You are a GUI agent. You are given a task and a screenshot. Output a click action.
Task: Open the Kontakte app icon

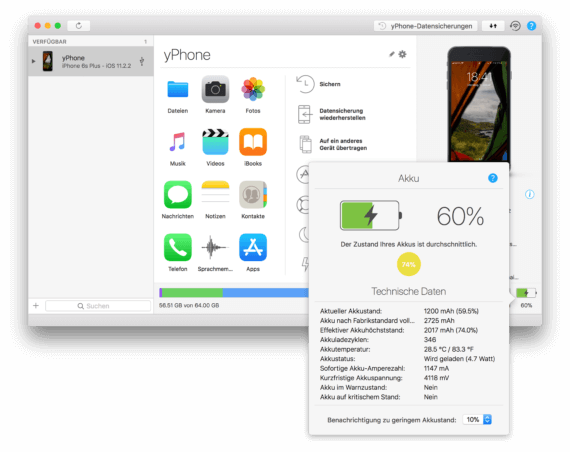point(253,195)
